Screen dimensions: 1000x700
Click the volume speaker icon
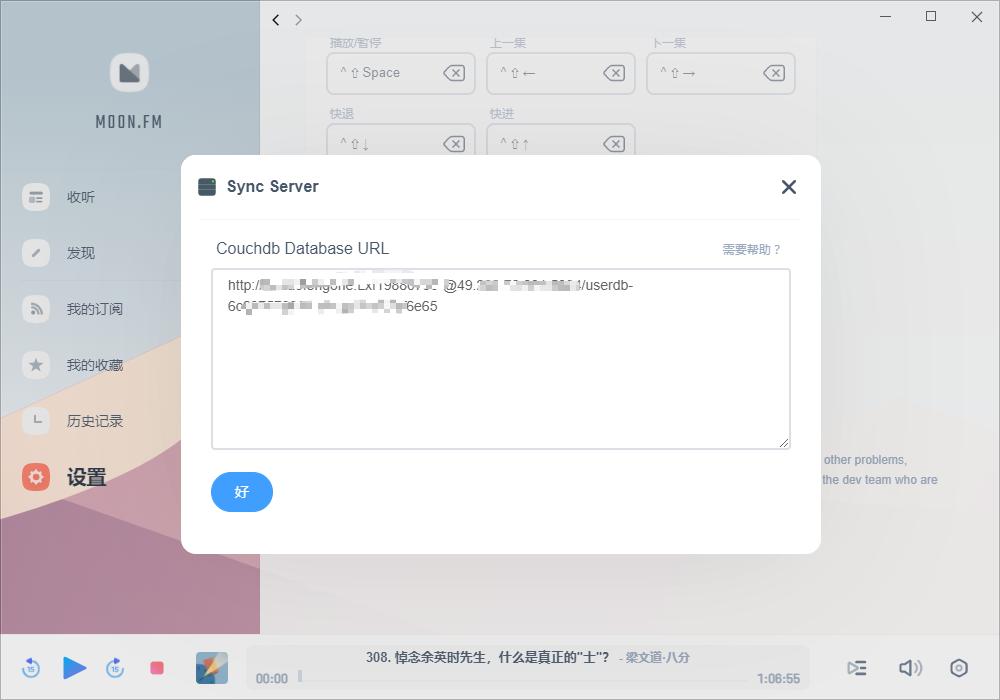[910, 668]
